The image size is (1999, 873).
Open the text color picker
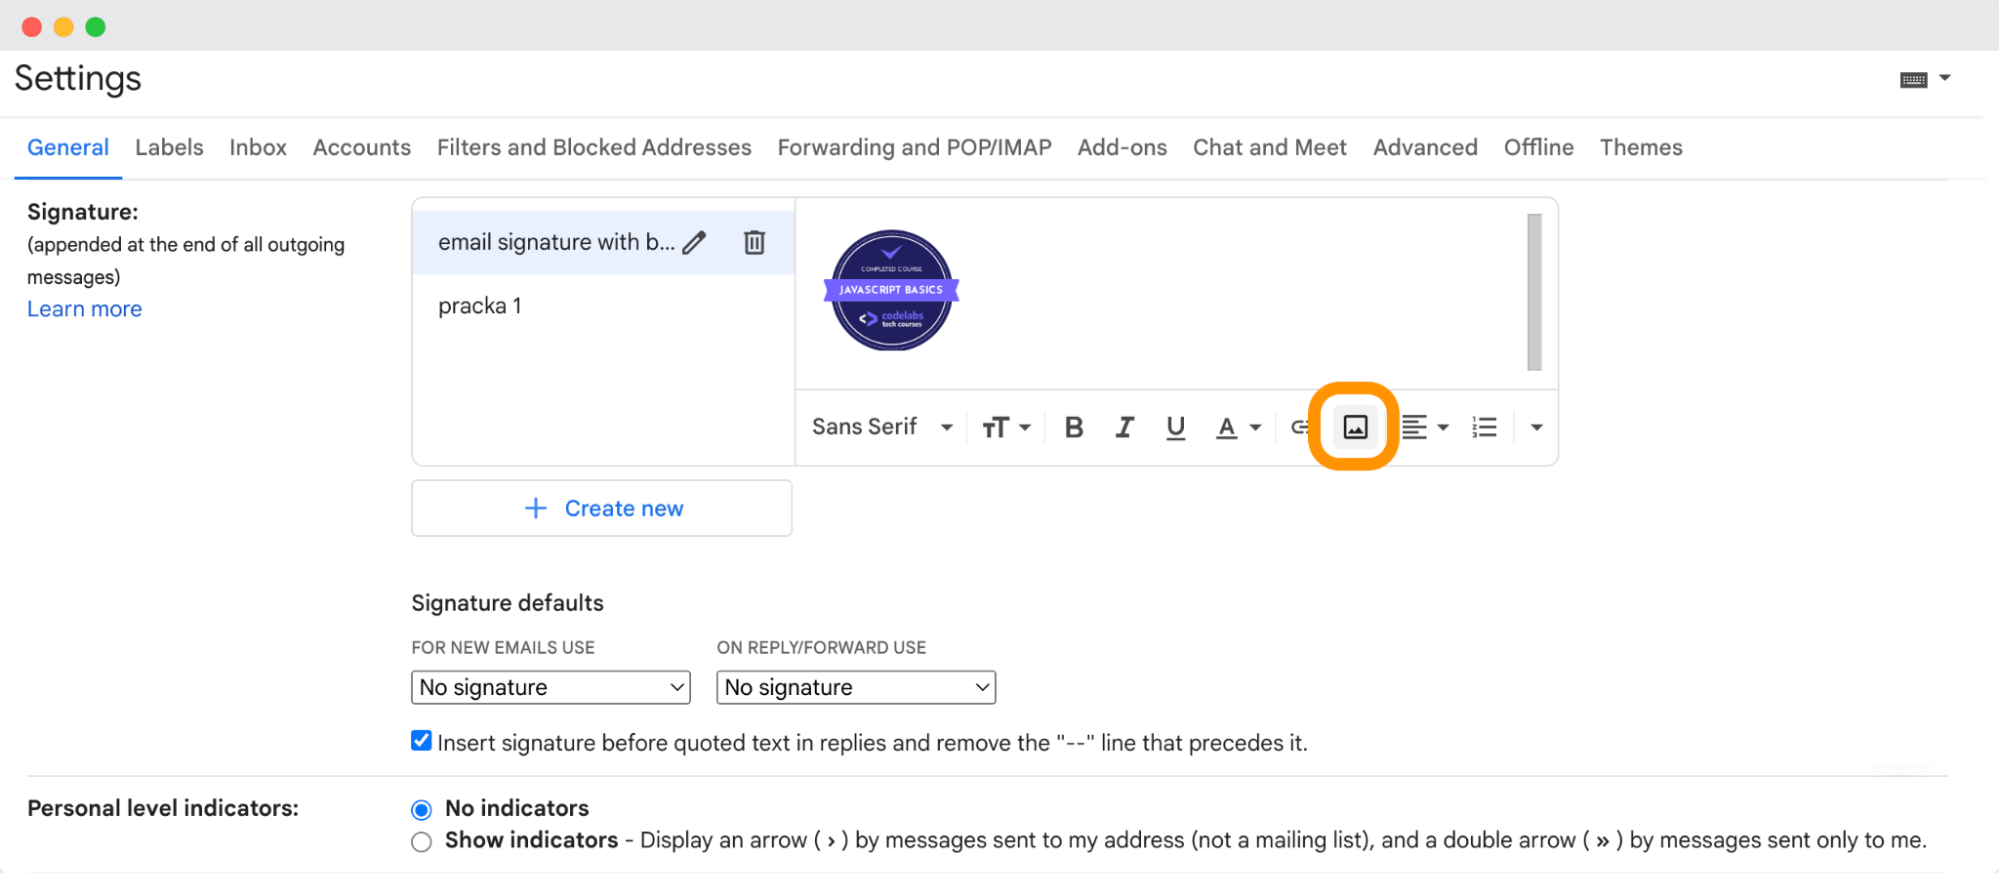pyautogui.click(x=1227, y=428)
